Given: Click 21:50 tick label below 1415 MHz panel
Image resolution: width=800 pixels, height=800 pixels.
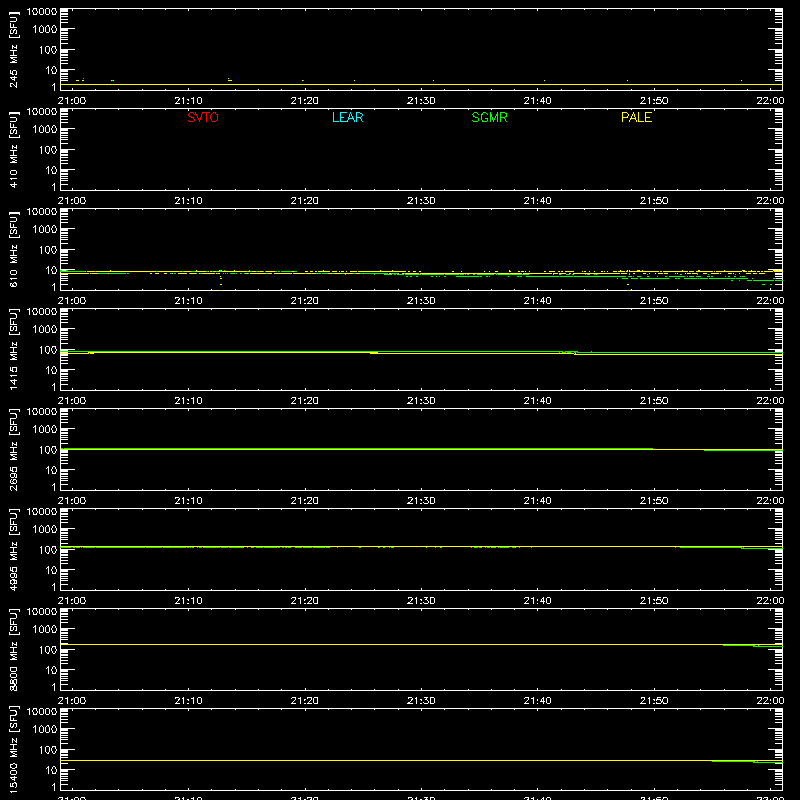Looking at the screenshot, I should point(654,401).
